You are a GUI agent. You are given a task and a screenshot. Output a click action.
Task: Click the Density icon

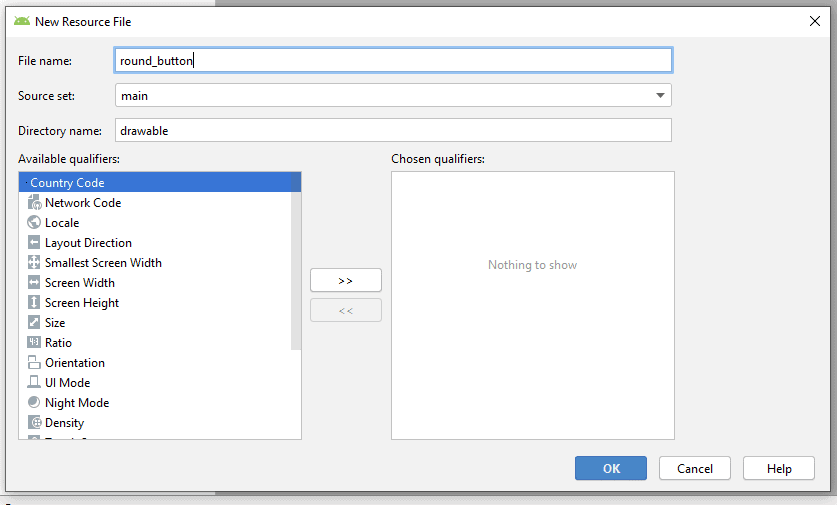35,423
